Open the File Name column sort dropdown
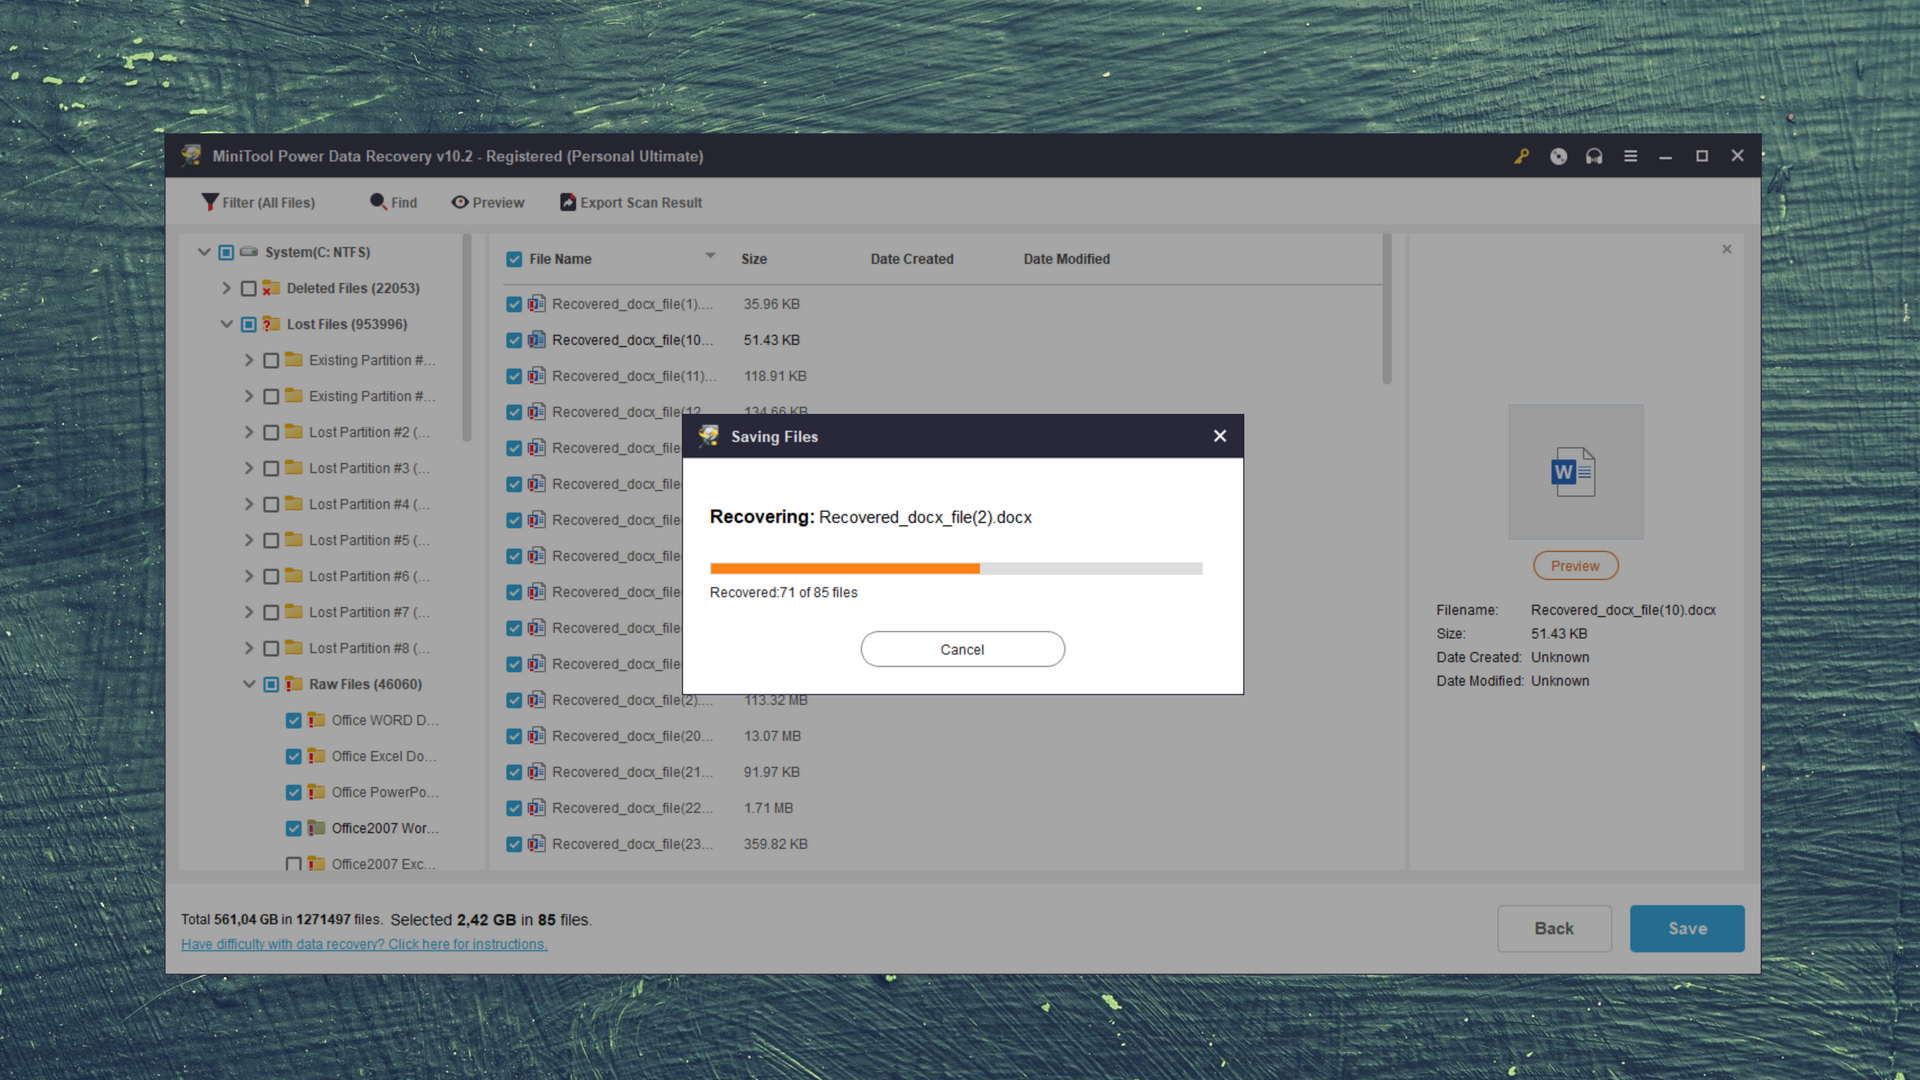The height and width of the screenshot is (1080, 1920). coord(710,256)
